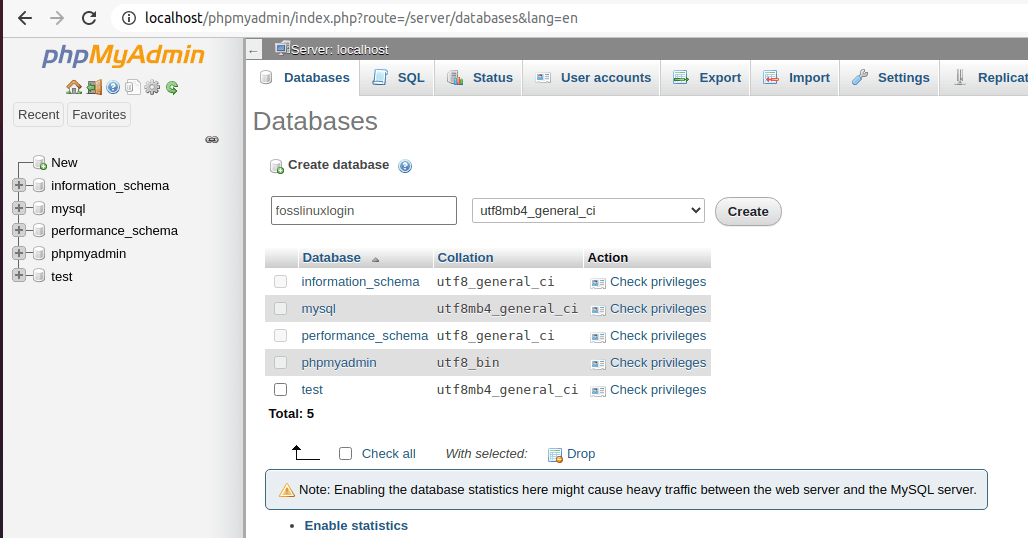Collapse navigation panel with left arrow button

[x=254, y=50]
